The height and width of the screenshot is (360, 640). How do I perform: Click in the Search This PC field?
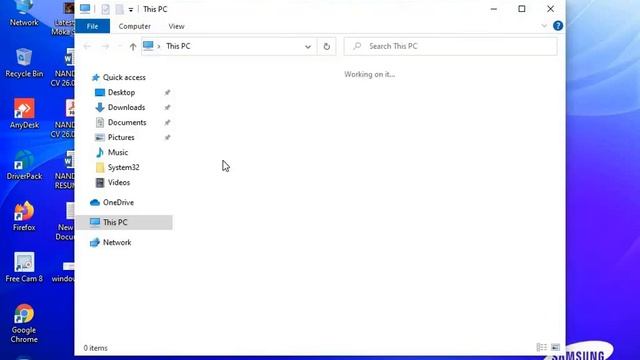451,46
